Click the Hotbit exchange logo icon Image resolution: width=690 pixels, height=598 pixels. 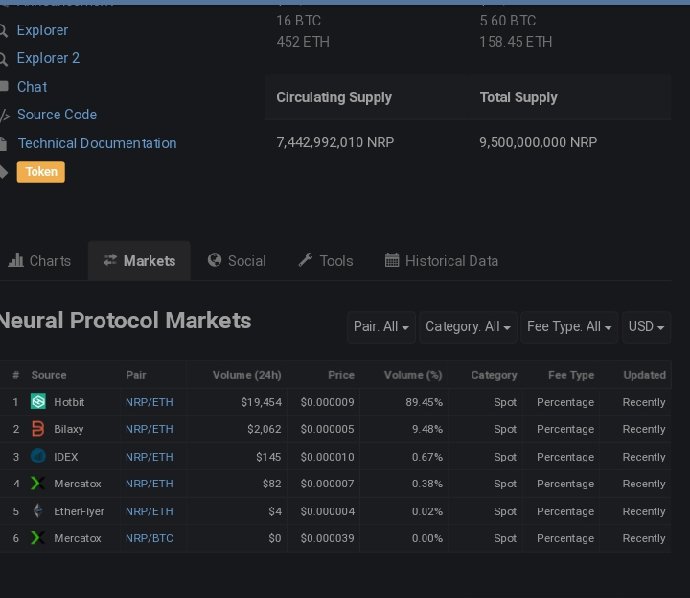click(38, 401)
